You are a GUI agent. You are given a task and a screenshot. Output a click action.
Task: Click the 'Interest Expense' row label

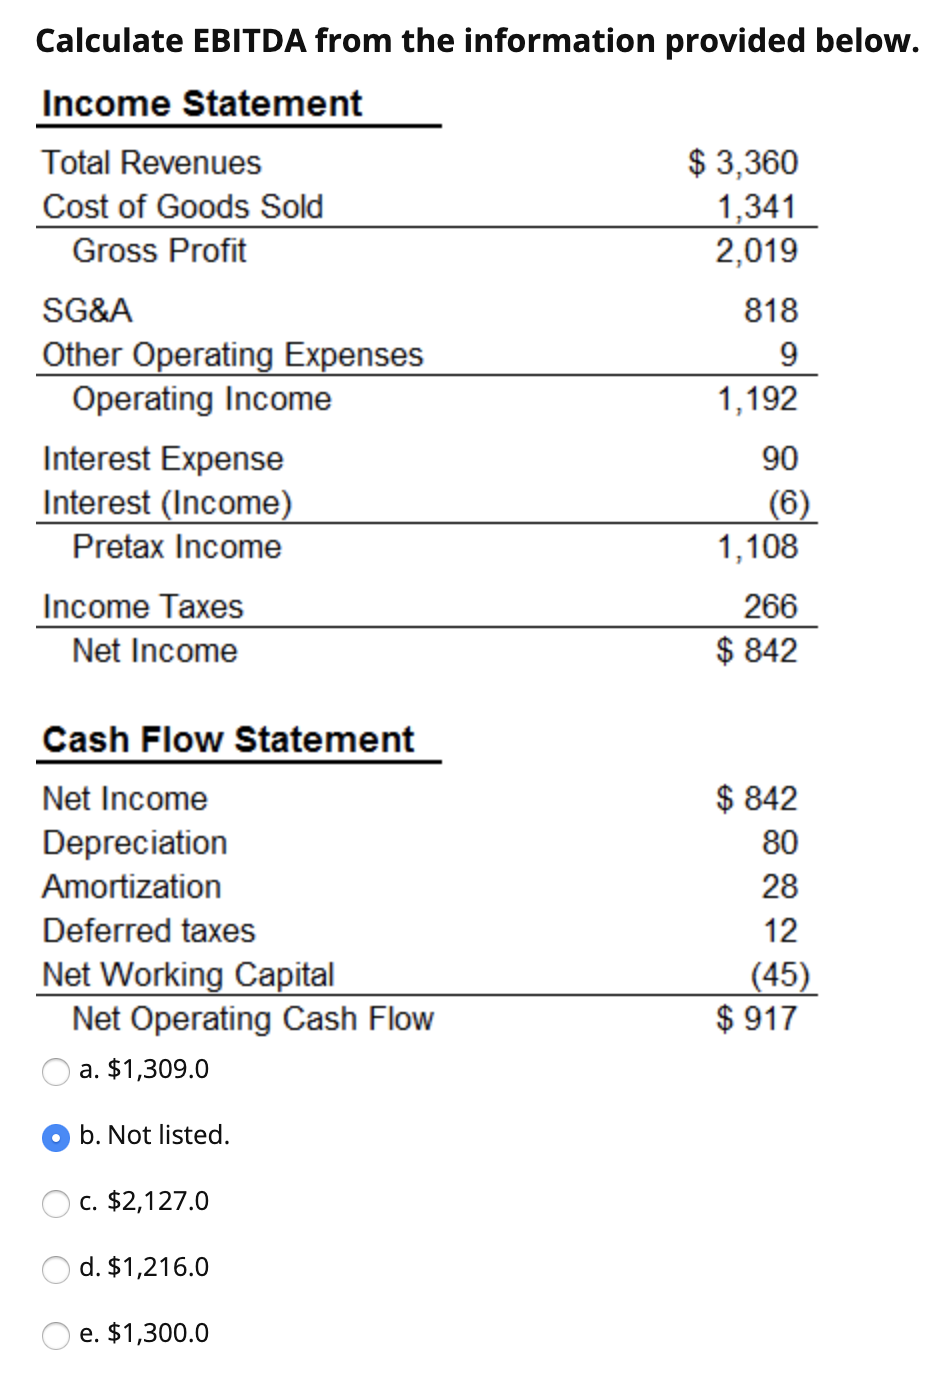tap(163, 459)
